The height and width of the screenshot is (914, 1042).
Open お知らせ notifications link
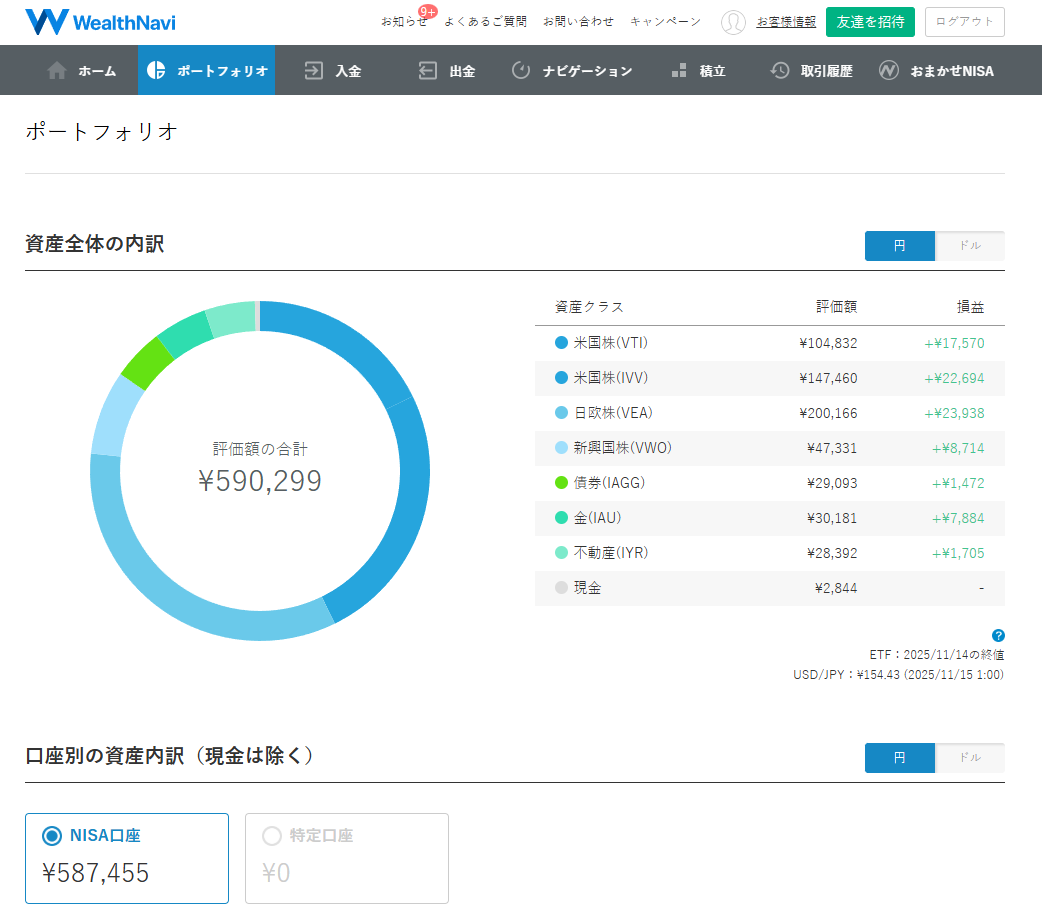[403, 22]
